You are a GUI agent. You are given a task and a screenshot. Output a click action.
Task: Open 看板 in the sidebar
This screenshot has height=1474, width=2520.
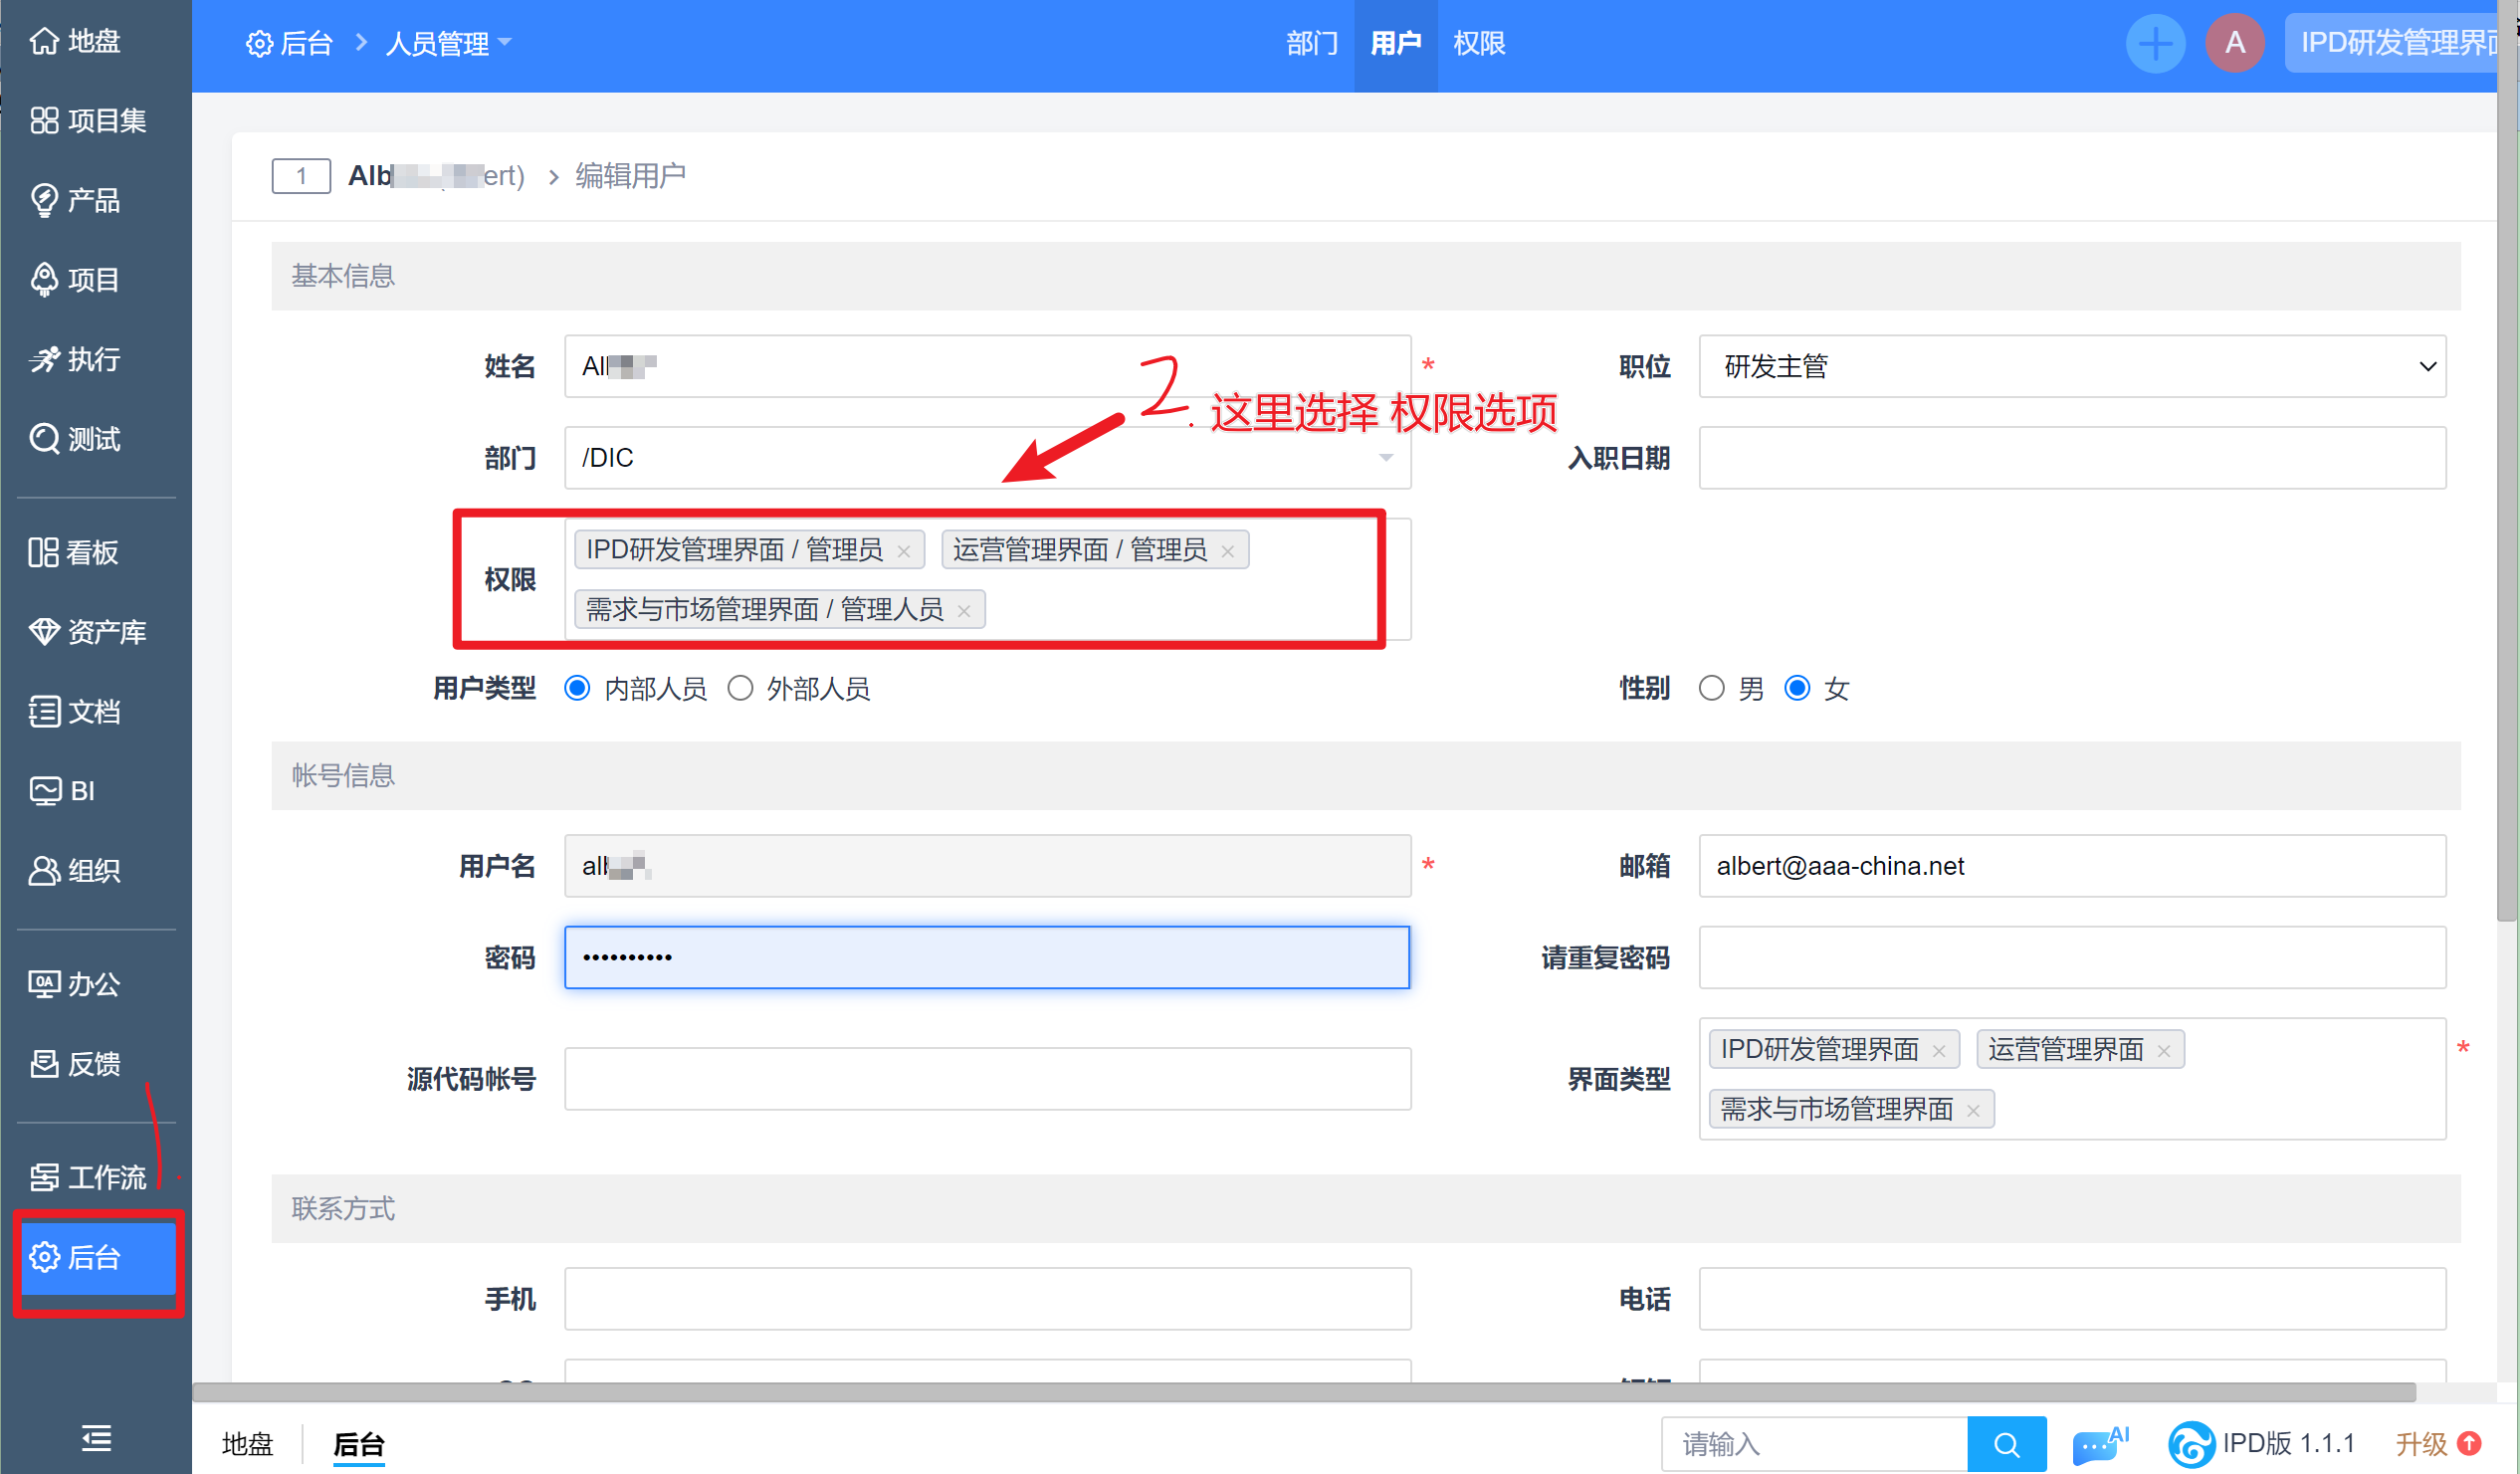click(x=76, y=552)
